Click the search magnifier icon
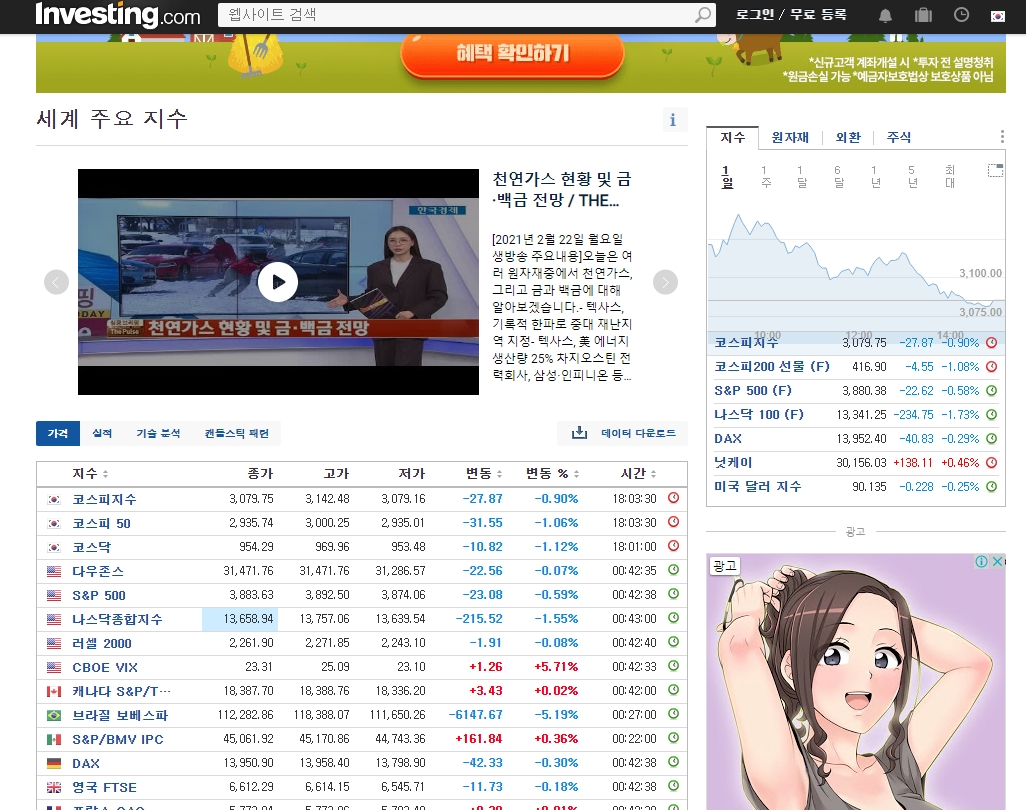Screen dimensions: 1026x810 pos(703,14)
